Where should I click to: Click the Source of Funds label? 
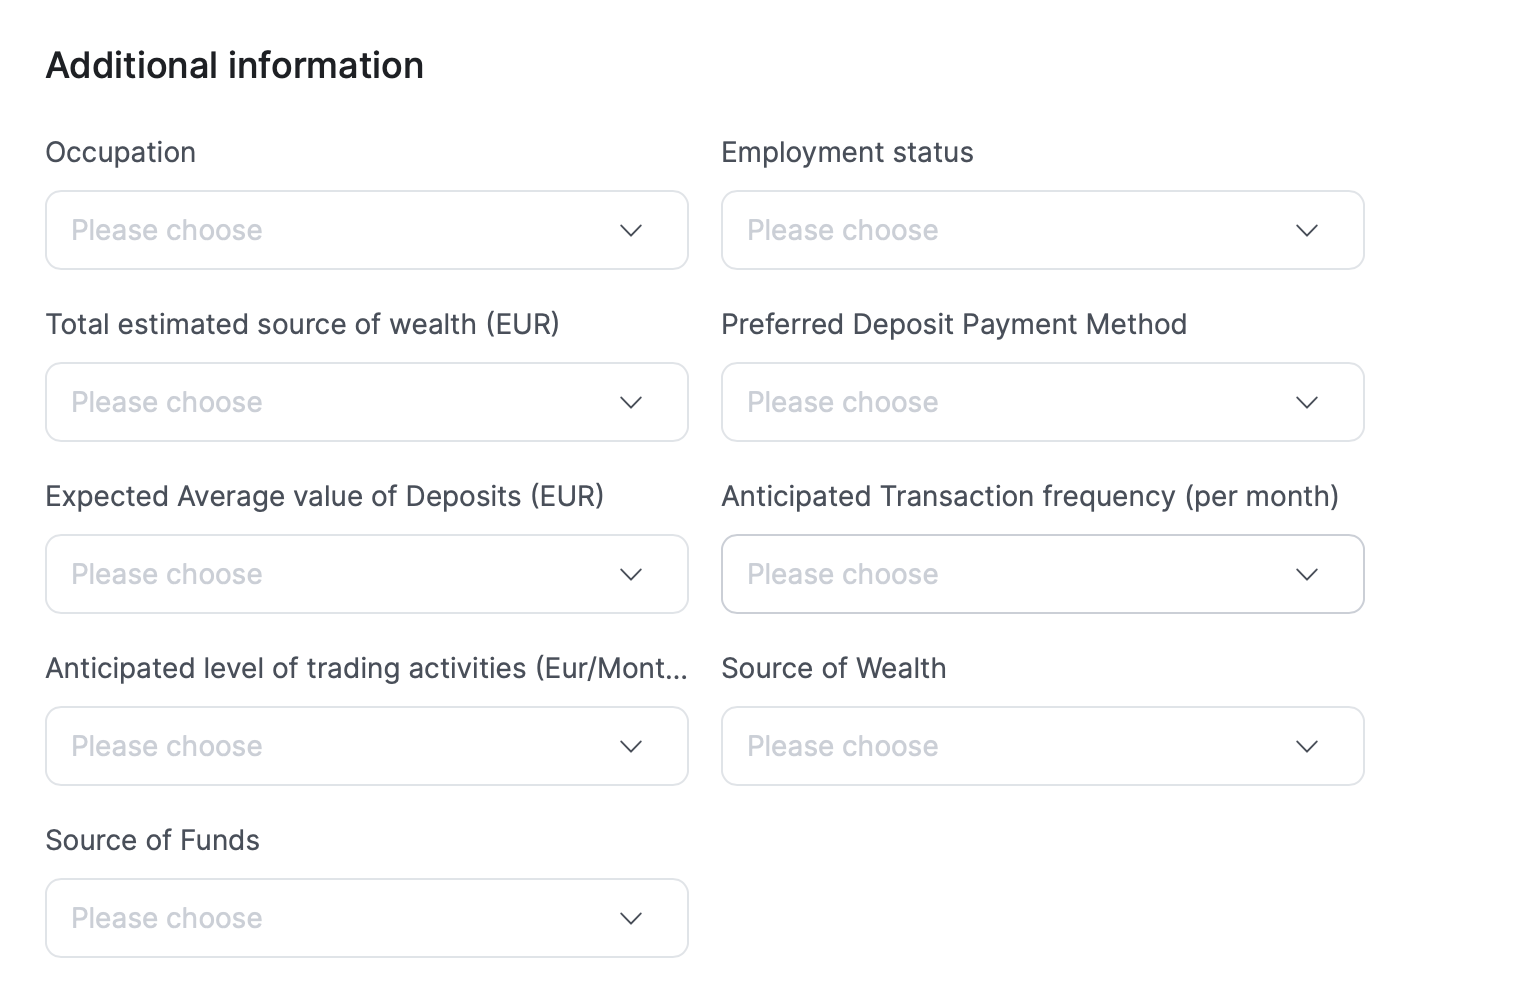pos(152,840)
